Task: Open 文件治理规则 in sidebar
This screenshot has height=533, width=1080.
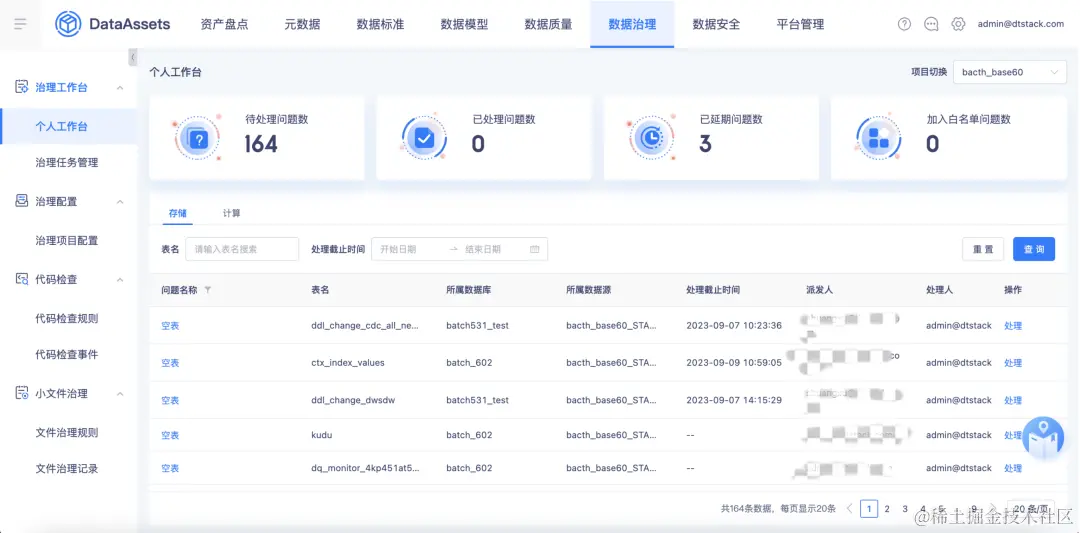Action: 69,432
